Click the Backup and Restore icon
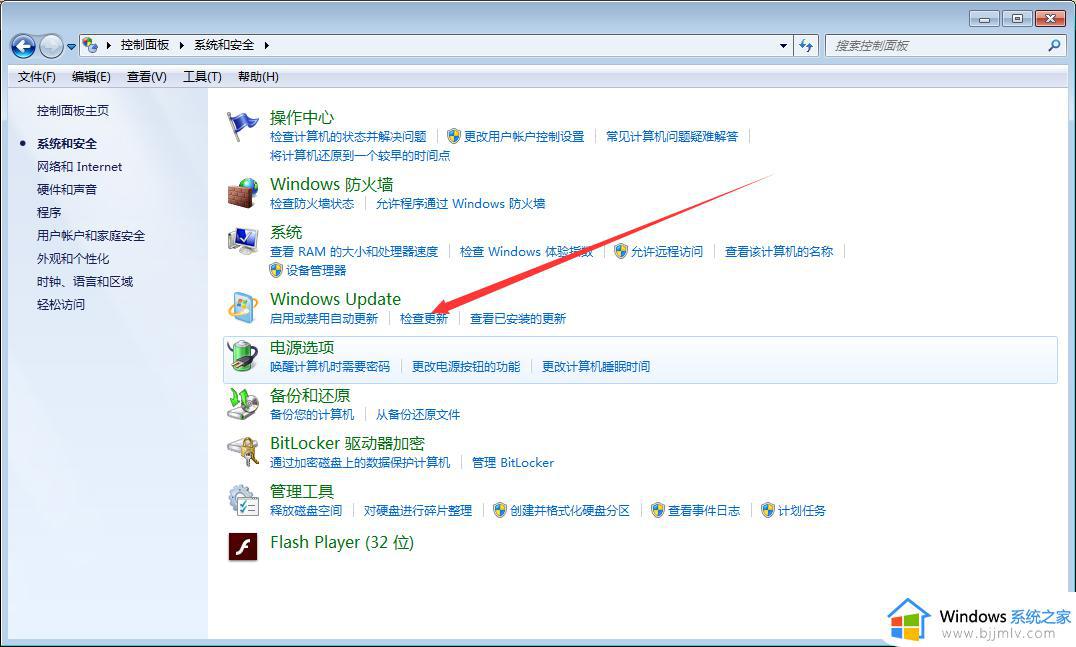This screenshot has height=647, width=1076. pyautogui.click(x=243, y=403)
